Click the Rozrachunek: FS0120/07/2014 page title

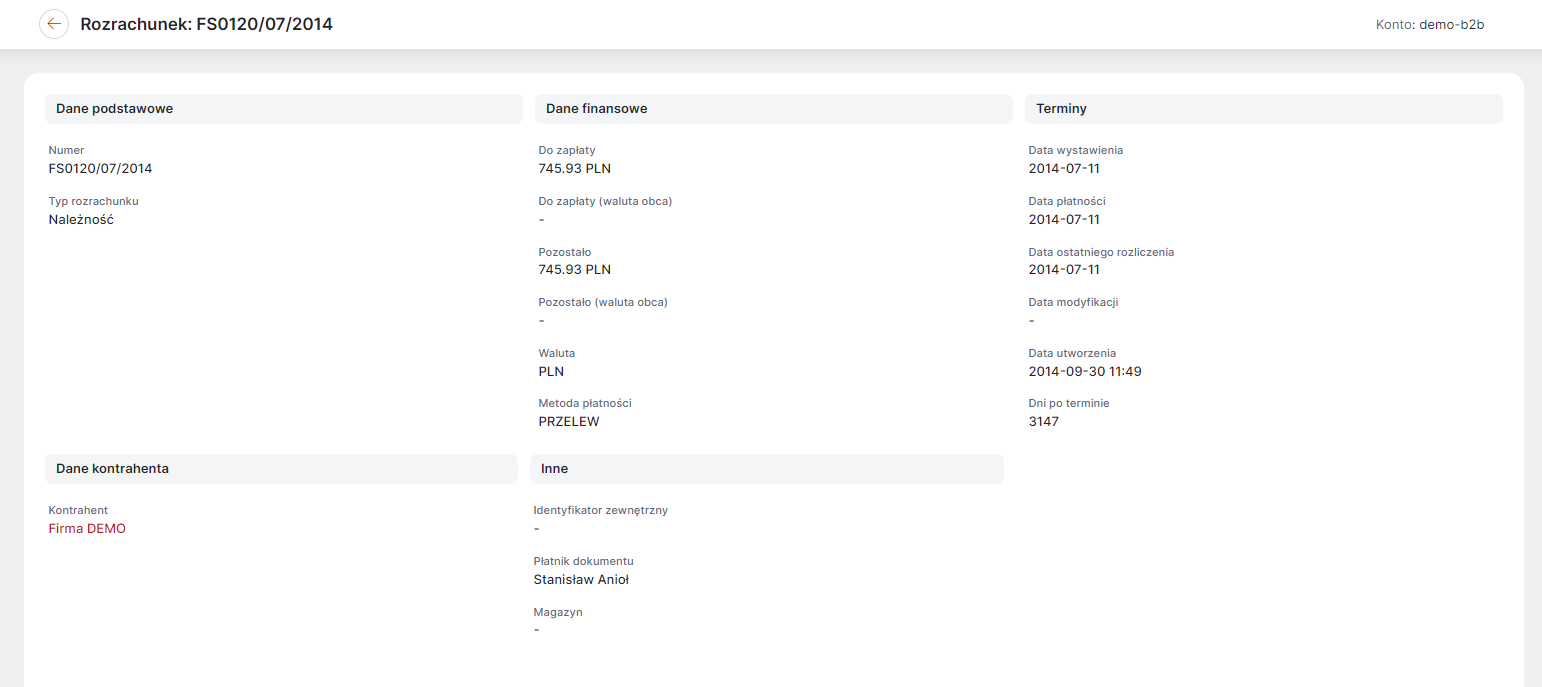point(207,24)
